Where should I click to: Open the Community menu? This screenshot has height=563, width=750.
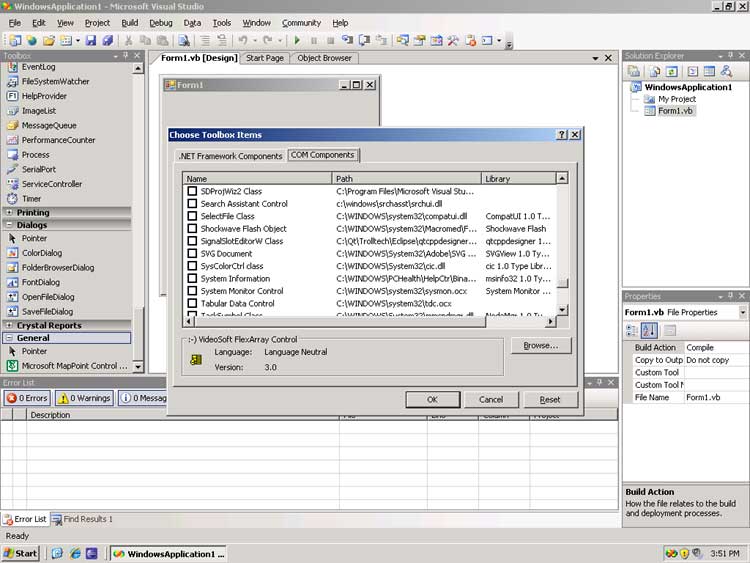(301, 23)
